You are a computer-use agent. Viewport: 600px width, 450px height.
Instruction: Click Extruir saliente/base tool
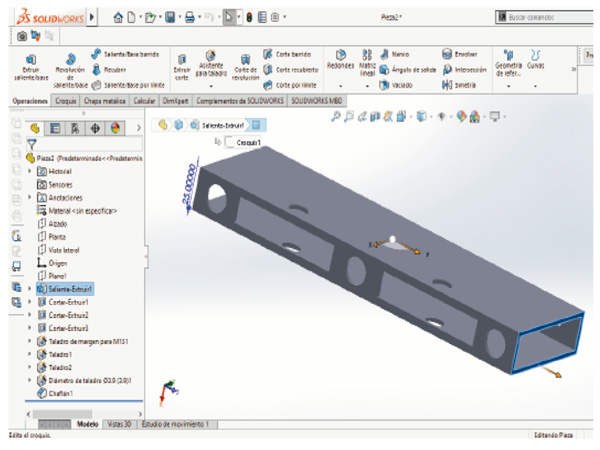pyautogui.click(x=31, y=68)
